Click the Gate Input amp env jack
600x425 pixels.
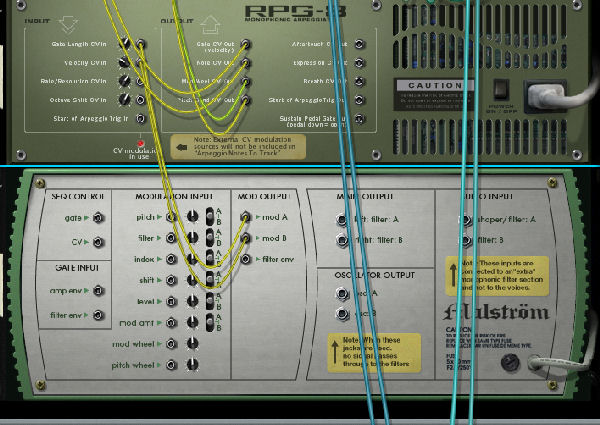tap(98, 291)
